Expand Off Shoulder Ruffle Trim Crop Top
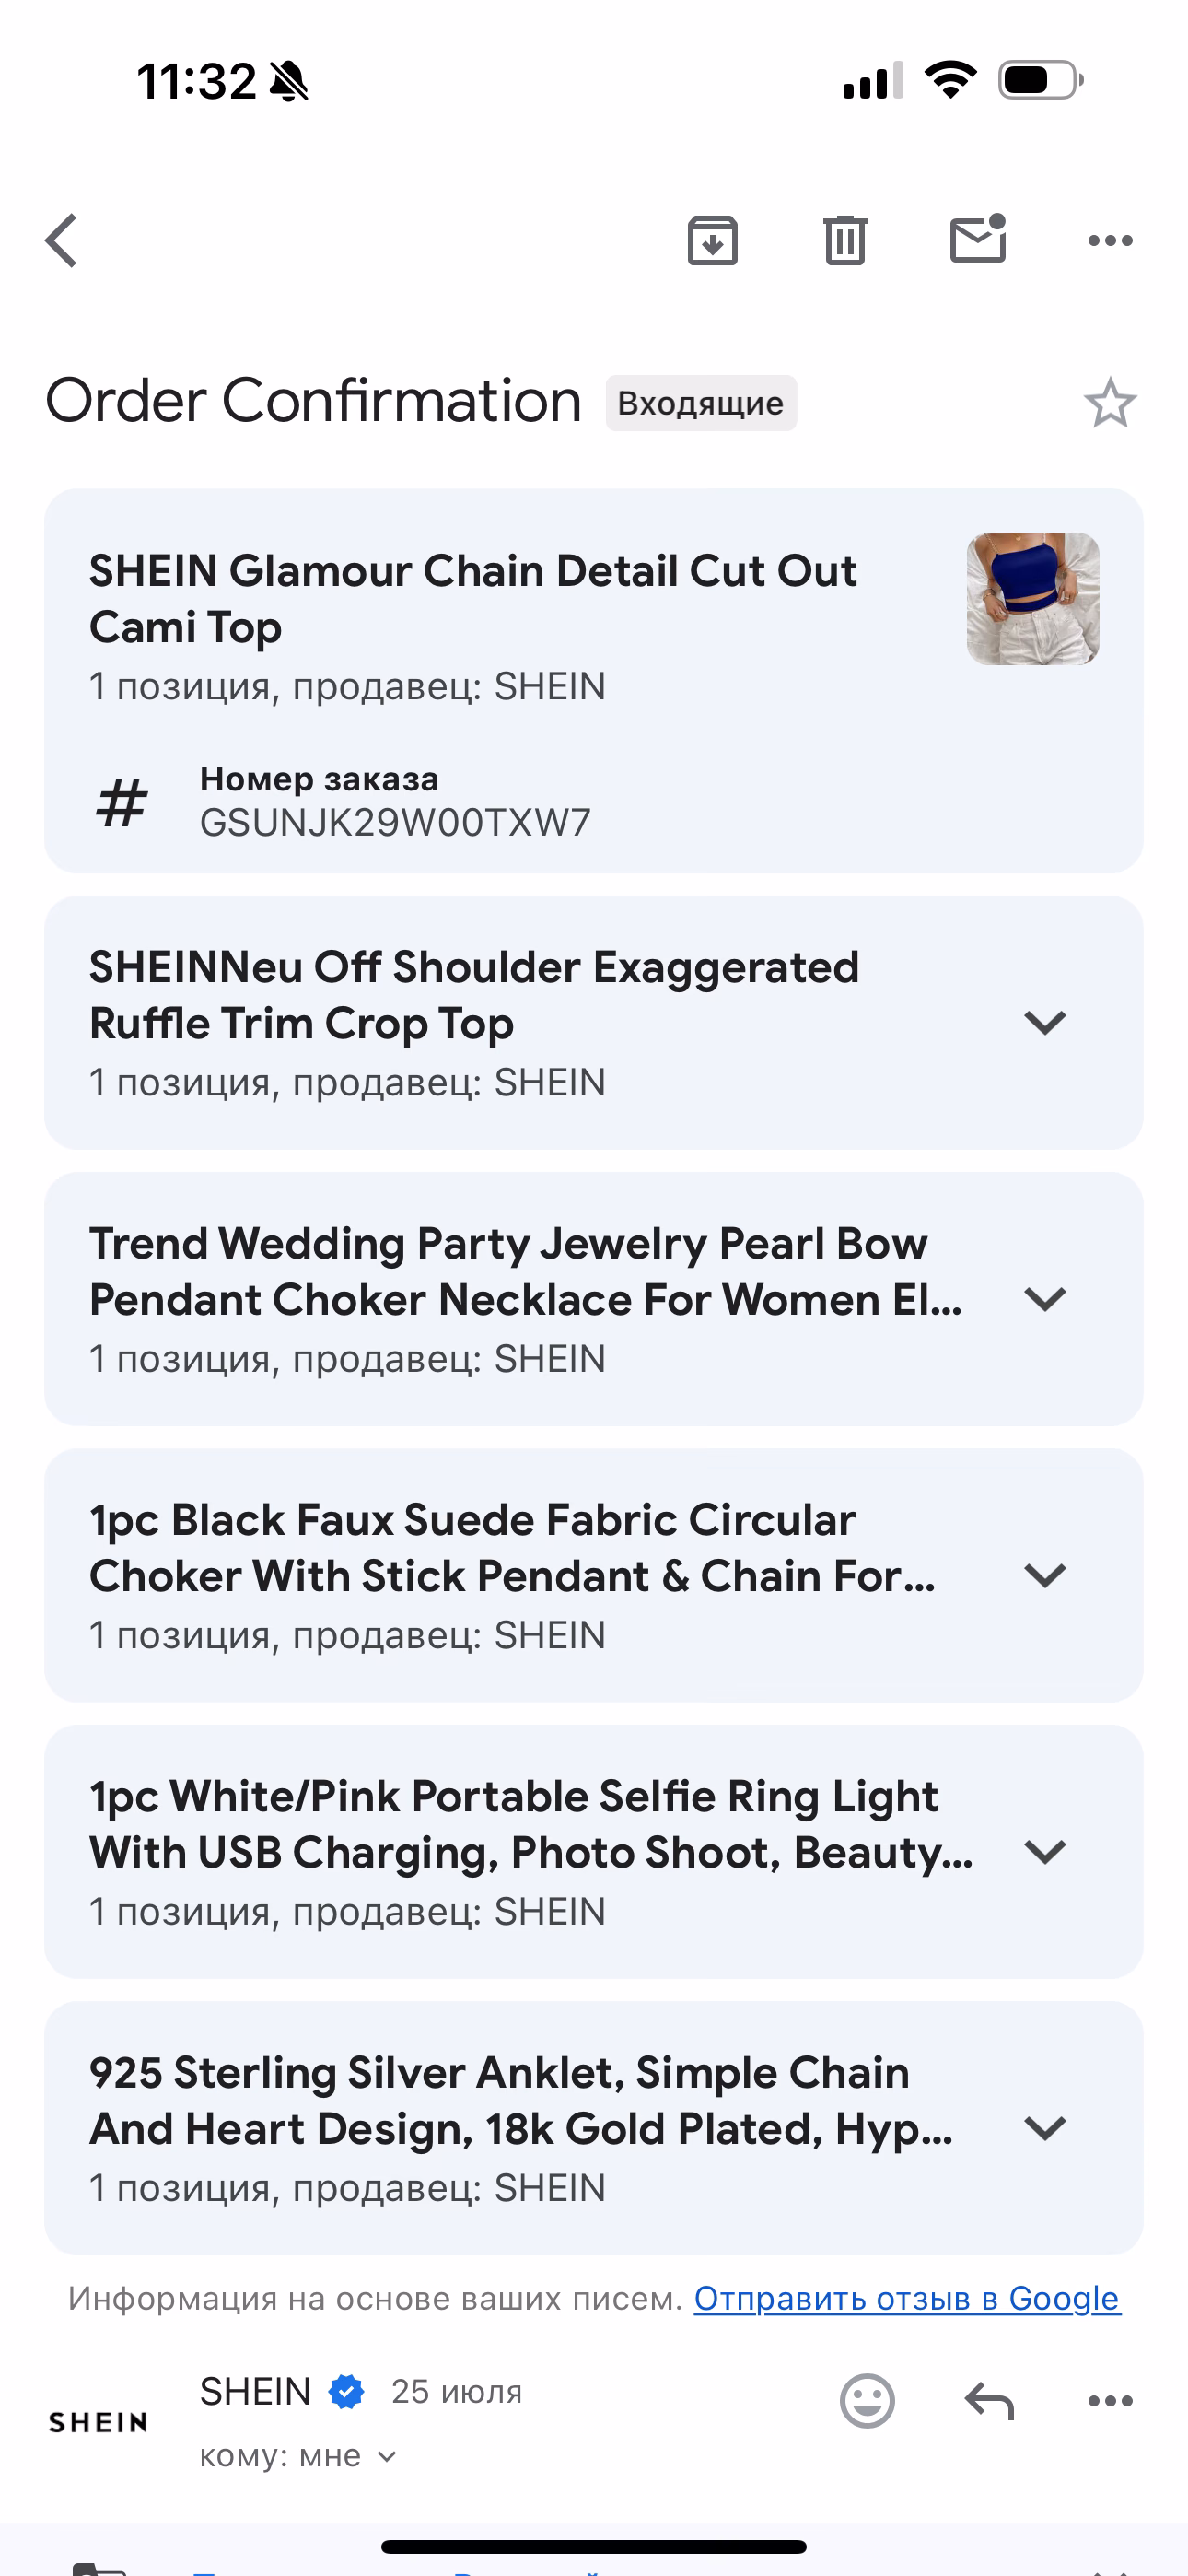Screen dimensions: 1188x2576 tap(1045, 1022)
